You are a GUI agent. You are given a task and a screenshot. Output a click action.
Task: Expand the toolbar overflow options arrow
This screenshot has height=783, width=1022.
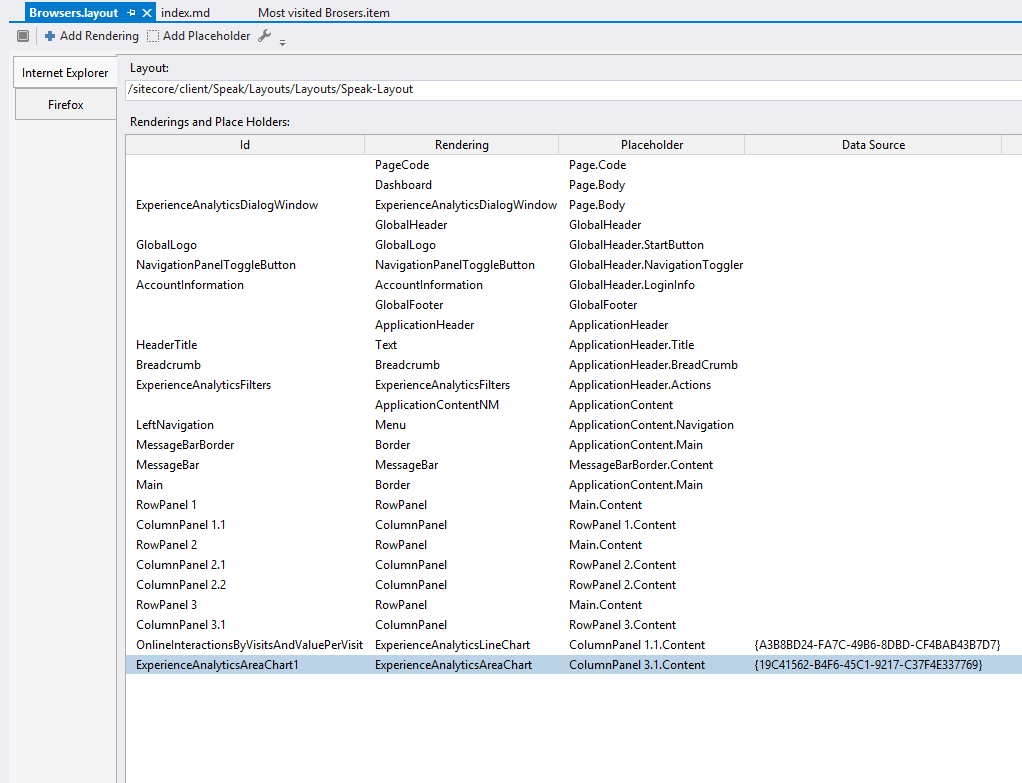(x=283, y=42)
